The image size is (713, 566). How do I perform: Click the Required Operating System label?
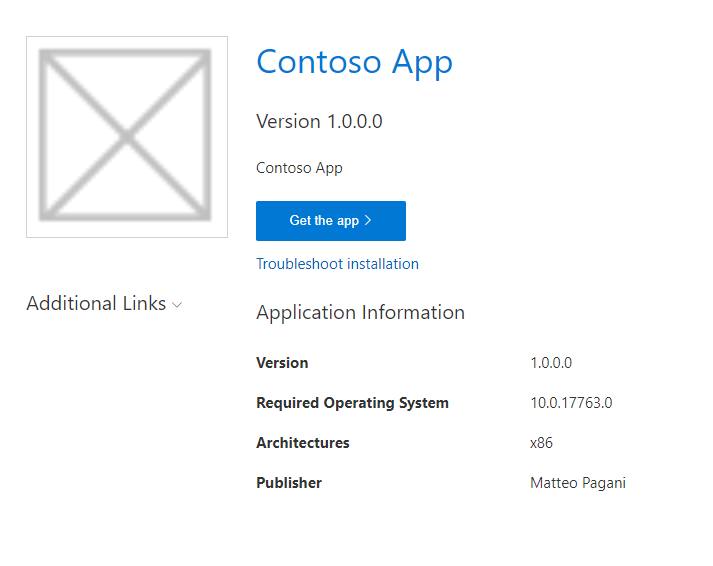pos(352,403)
